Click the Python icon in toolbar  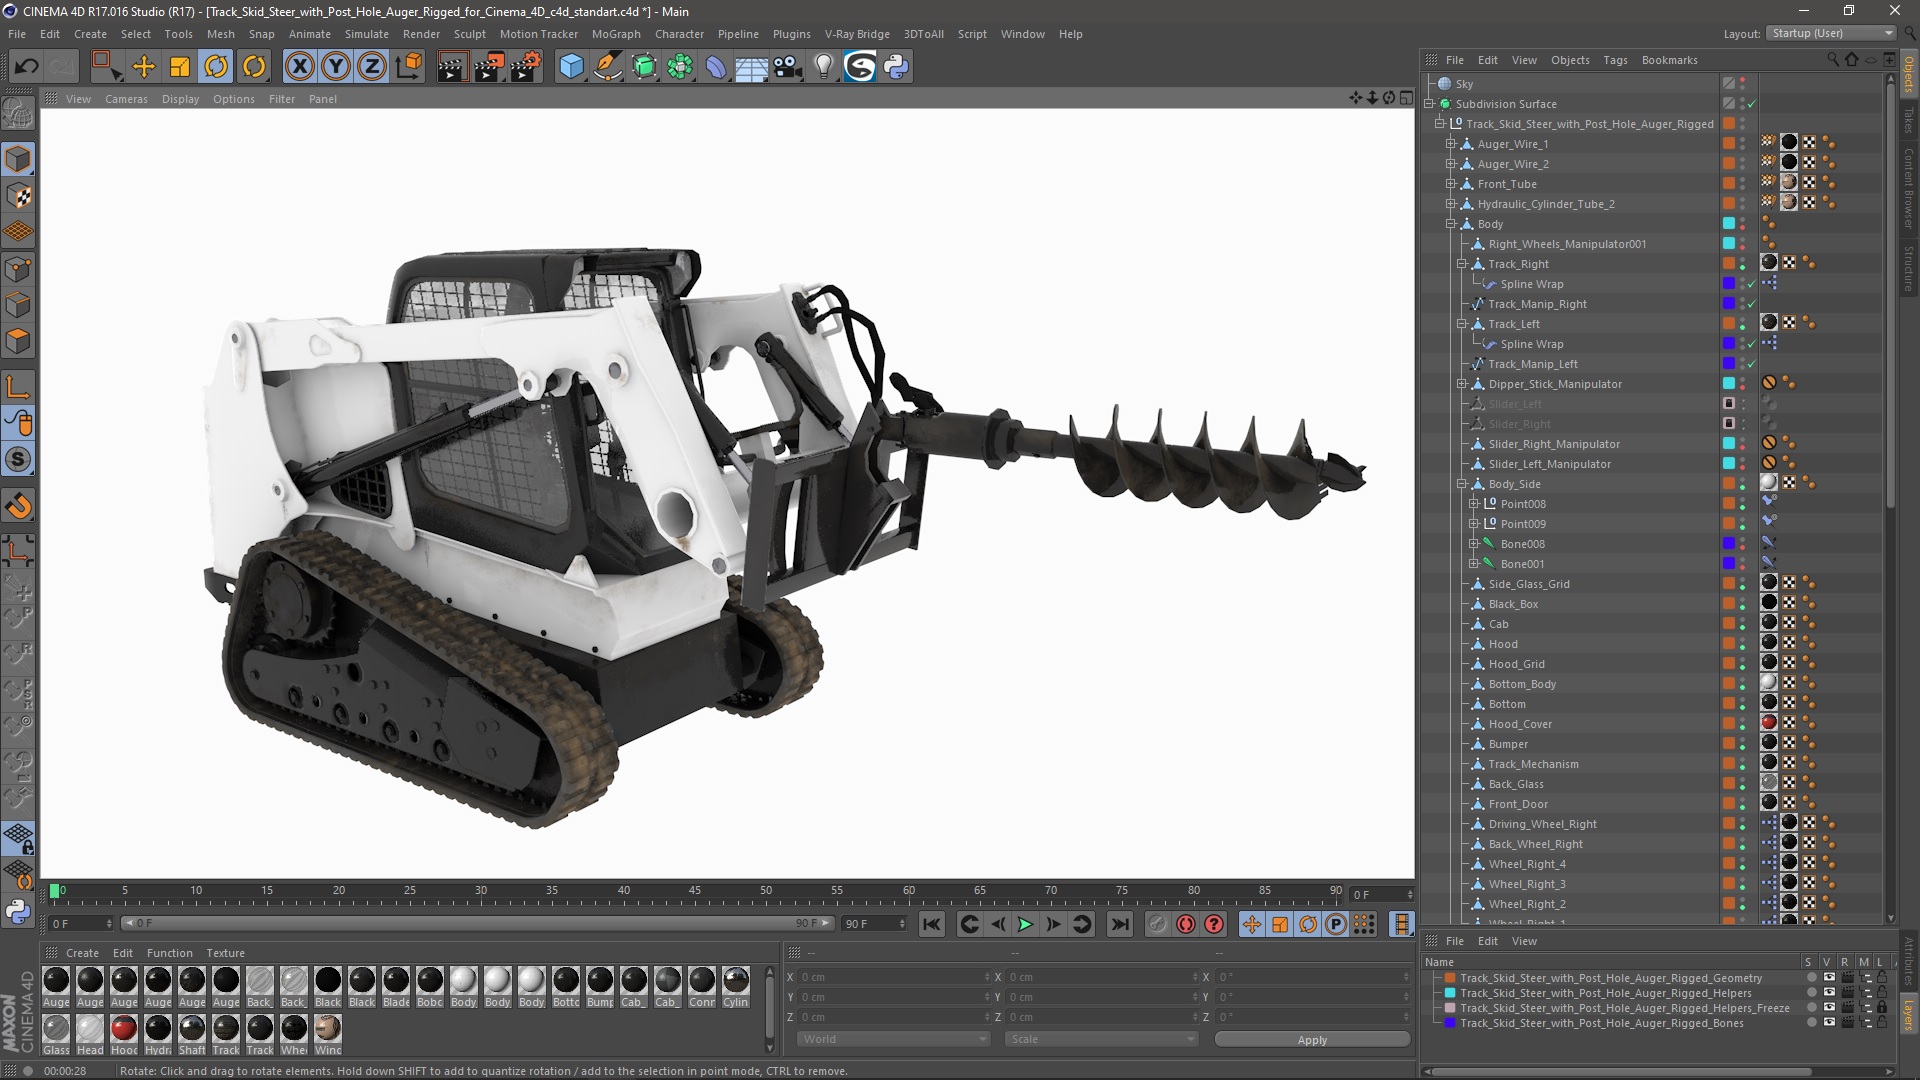(897, 67)
